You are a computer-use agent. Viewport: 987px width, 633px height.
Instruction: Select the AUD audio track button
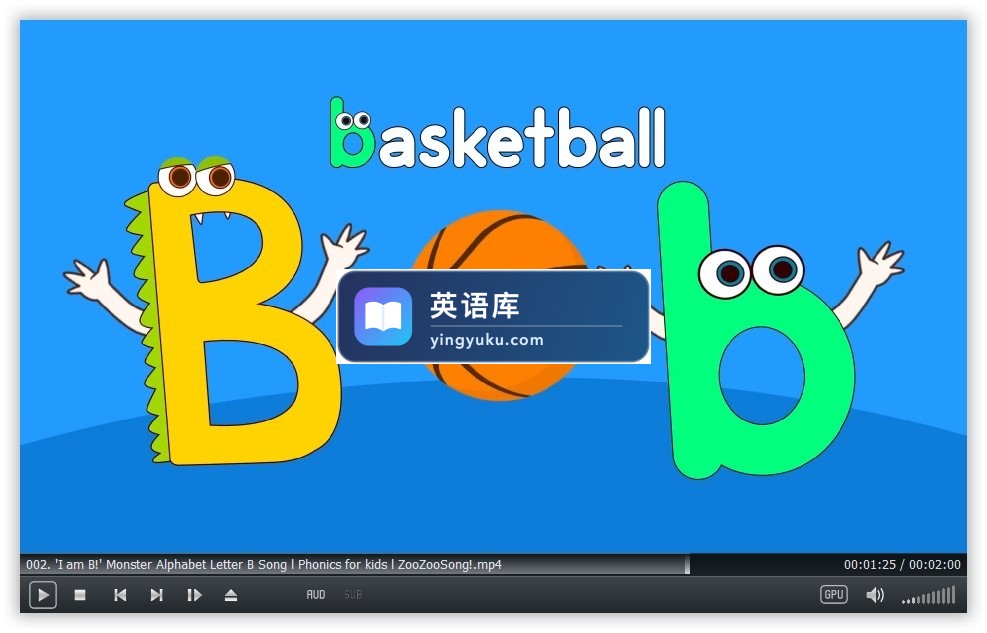[x=316, y=595]
